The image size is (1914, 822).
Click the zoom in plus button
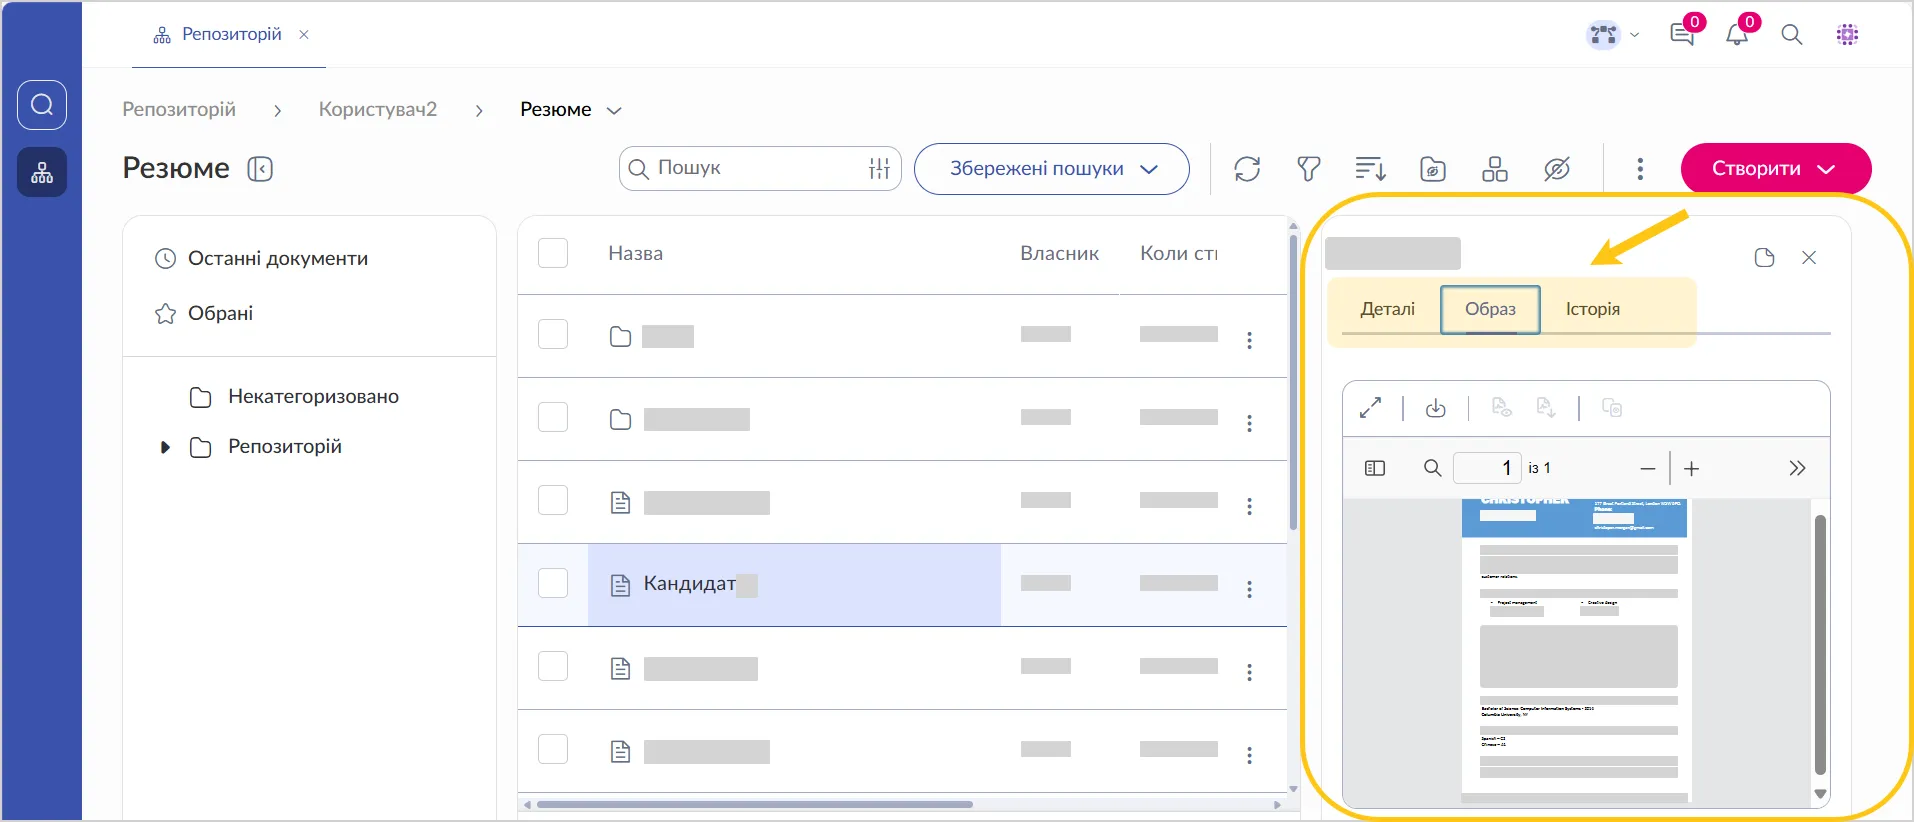click(1692, 468)
